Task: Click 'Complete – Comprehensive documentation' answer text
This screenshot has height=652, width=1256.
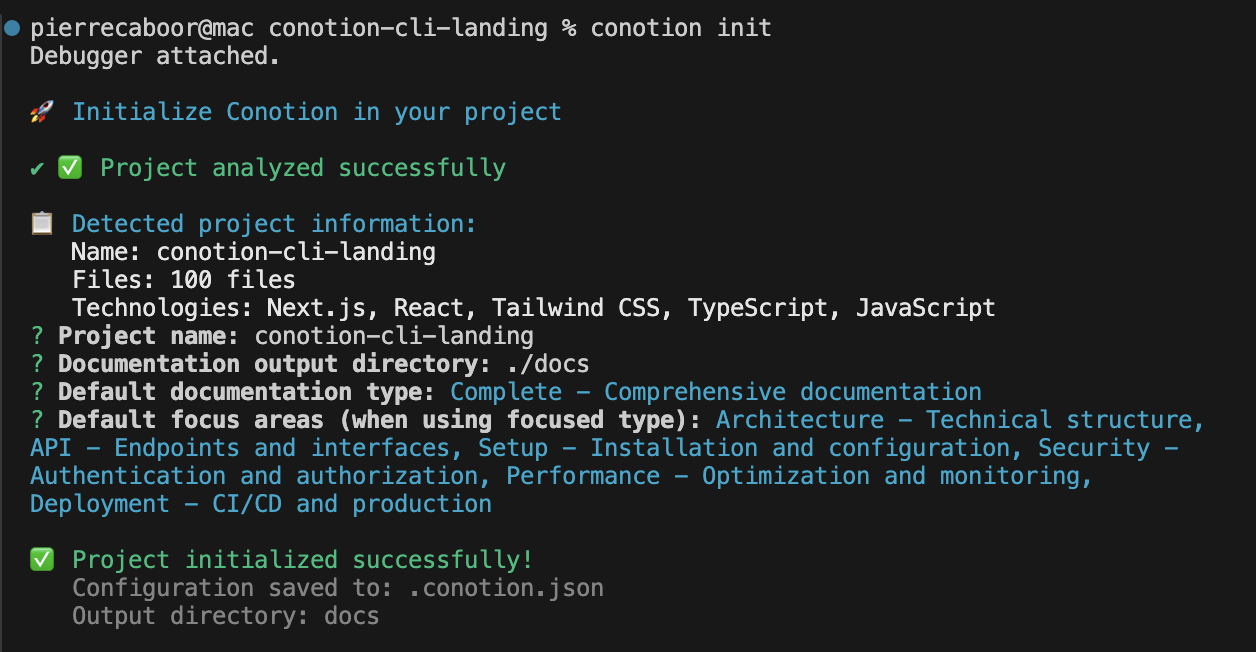Action: tap(715, 392)
